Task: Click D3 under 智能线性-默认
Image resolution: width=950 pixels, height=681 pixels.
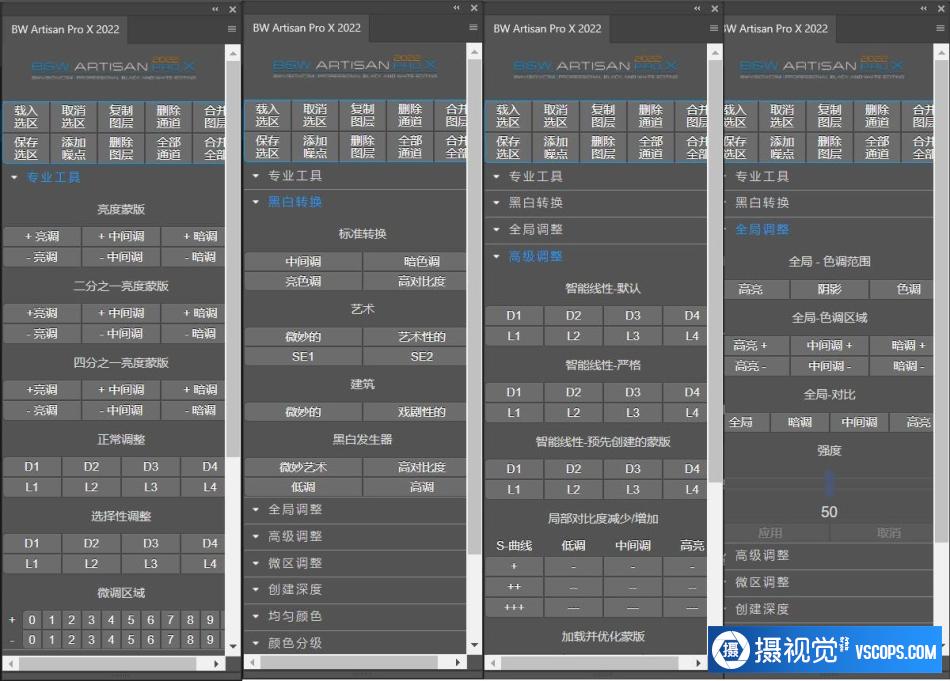Action: [633, 316]
